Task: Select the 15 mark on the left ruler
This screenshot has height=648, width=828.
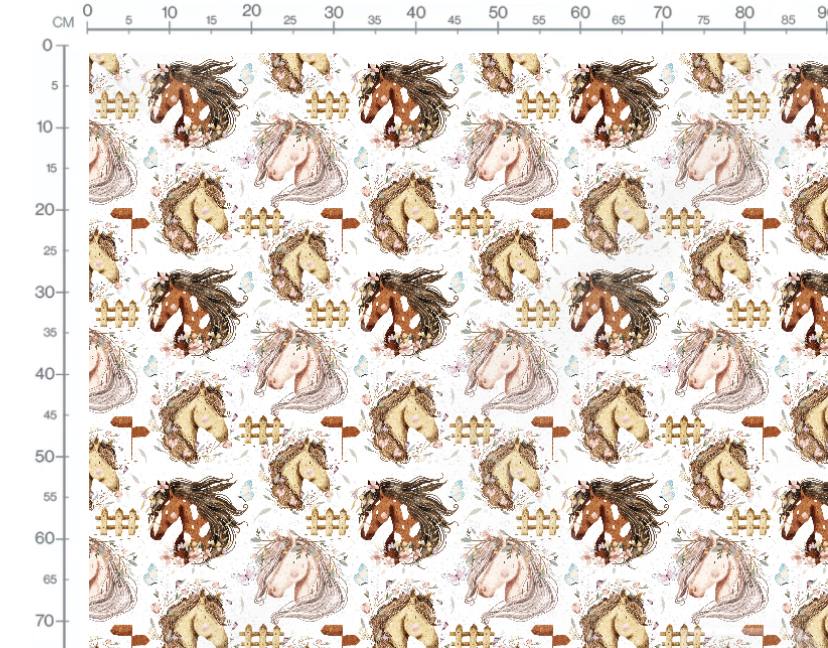Action: 51,168
